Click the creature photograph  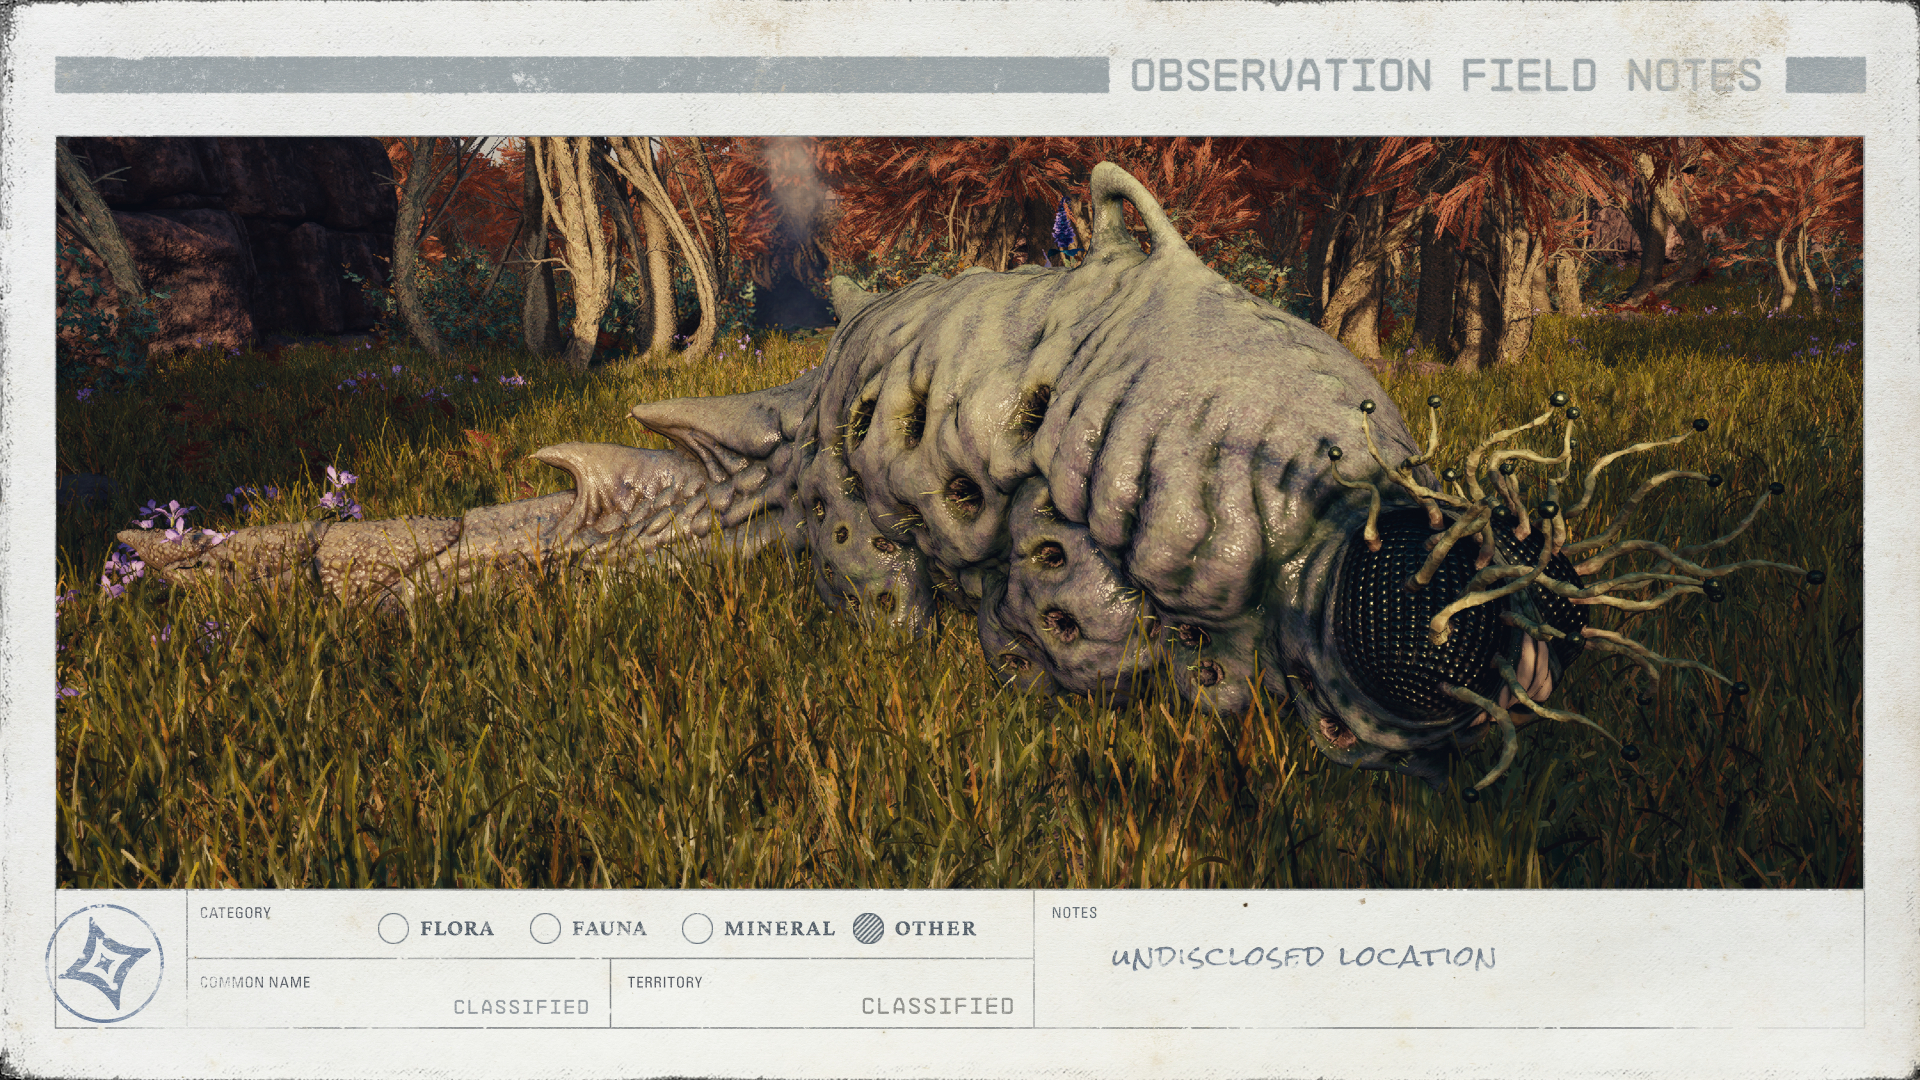coord(959,512)
